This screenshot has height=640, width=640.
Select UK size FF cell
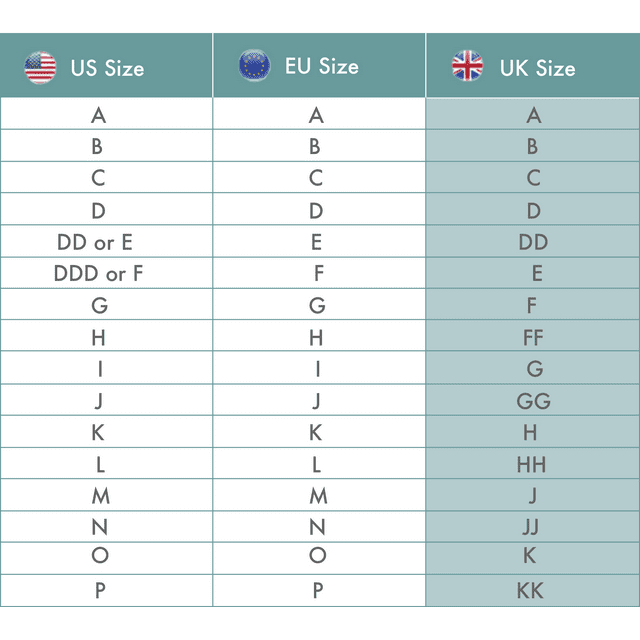[533, 337]
